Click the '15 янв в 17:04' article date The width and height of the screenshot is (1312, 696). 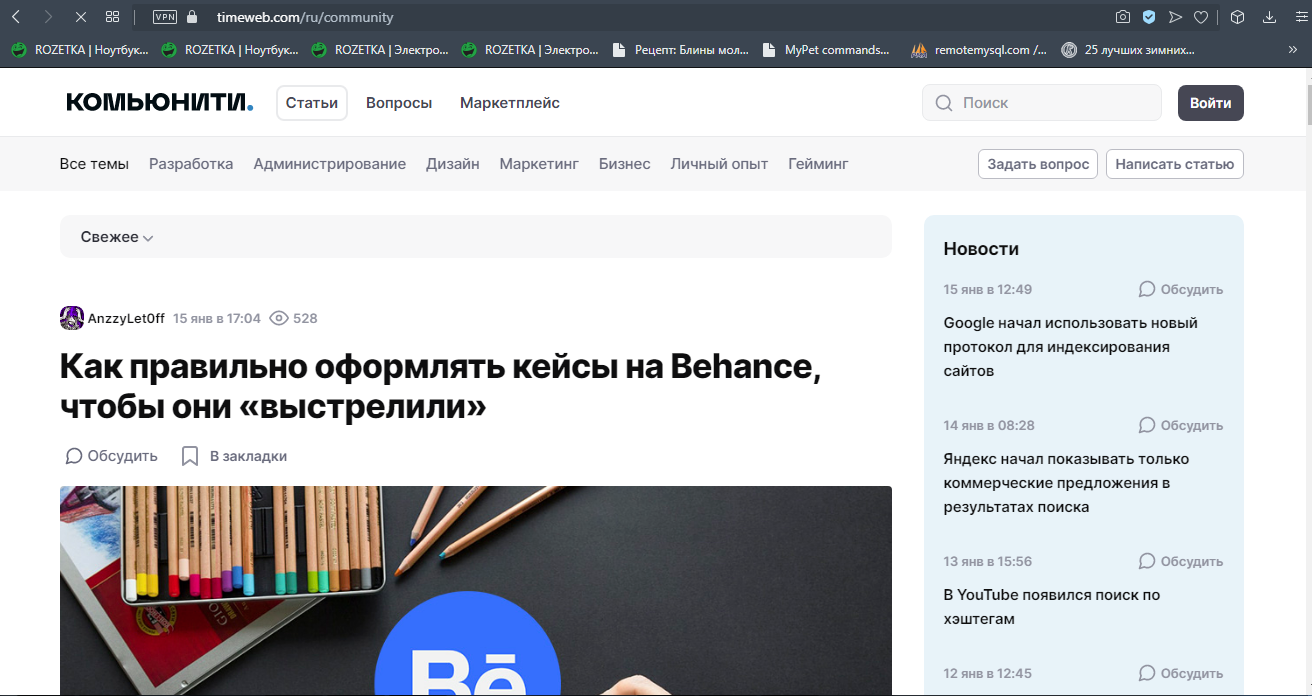[217, 318]
